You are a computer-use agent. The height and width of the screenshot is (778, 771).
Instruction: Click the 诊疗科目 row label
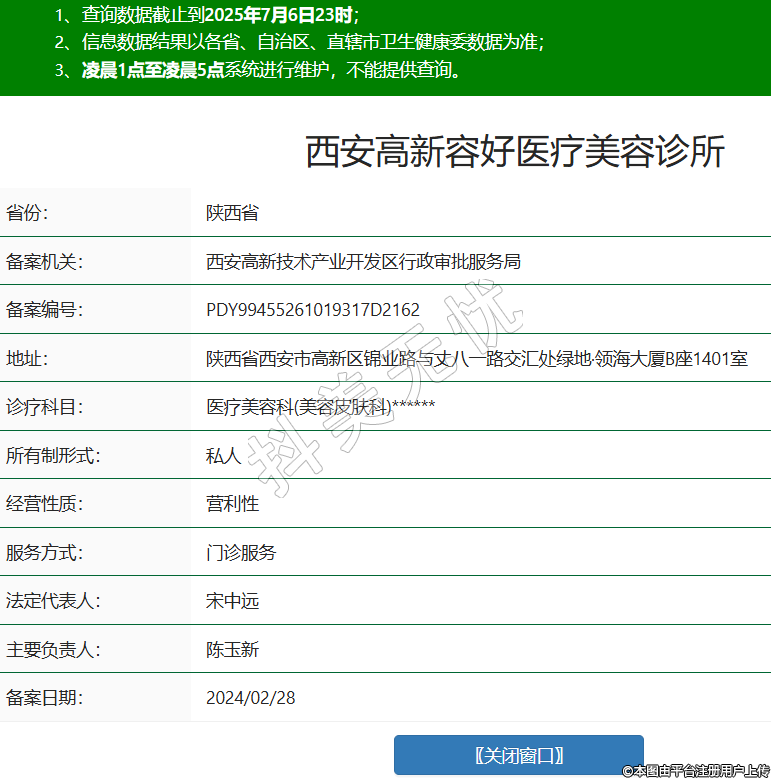click(45, 407)
